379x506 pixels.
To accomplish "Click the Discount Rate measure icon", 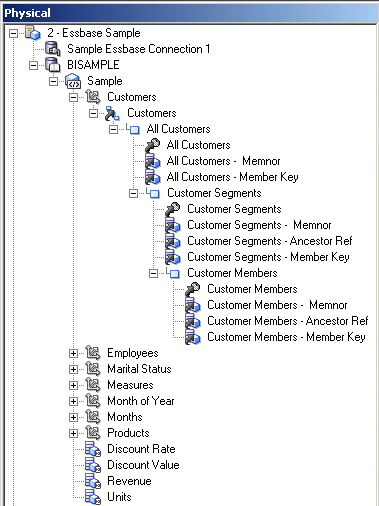I will (93, 449).
